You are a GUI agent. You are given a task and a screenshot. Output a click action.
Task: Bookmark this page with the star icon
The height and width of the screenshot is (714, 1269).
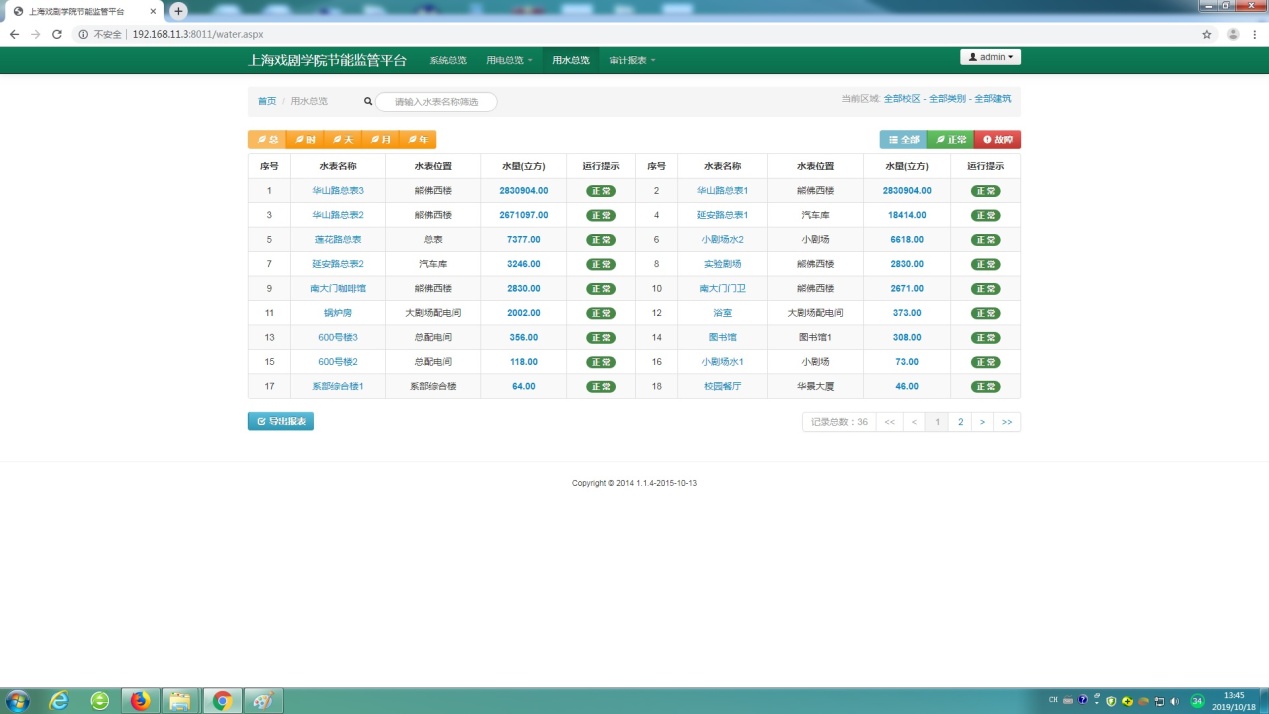1207,34
